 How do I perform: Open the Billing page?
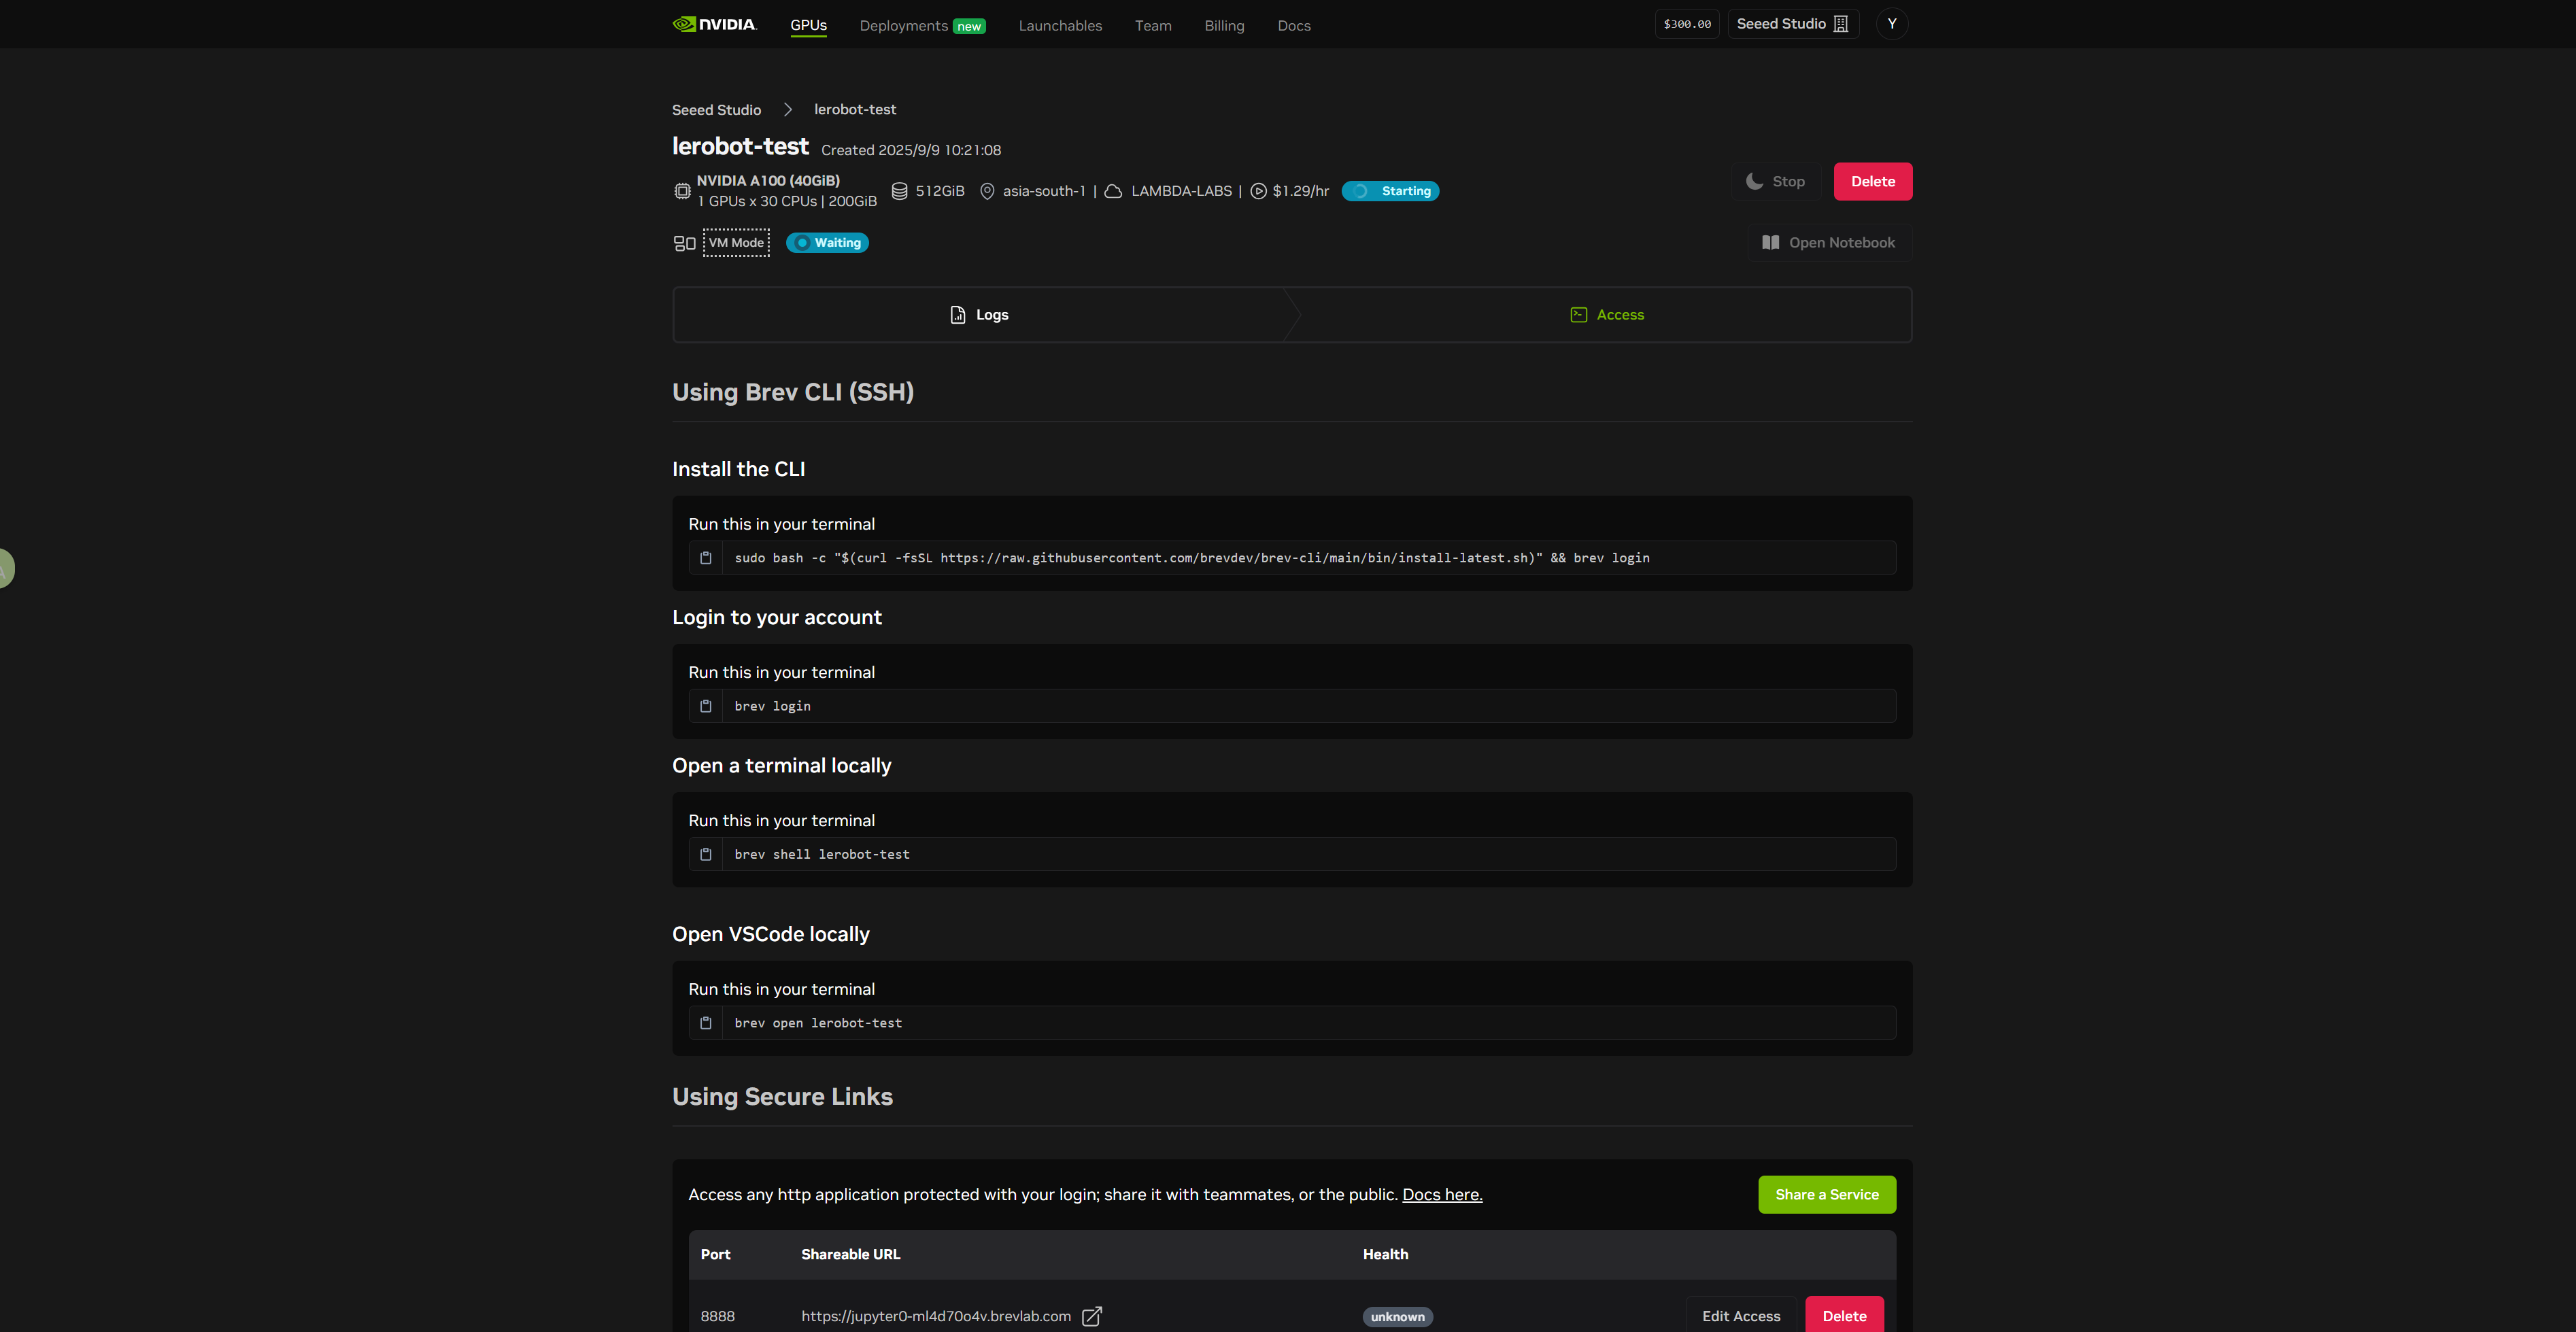click(x=1224, y=25)
